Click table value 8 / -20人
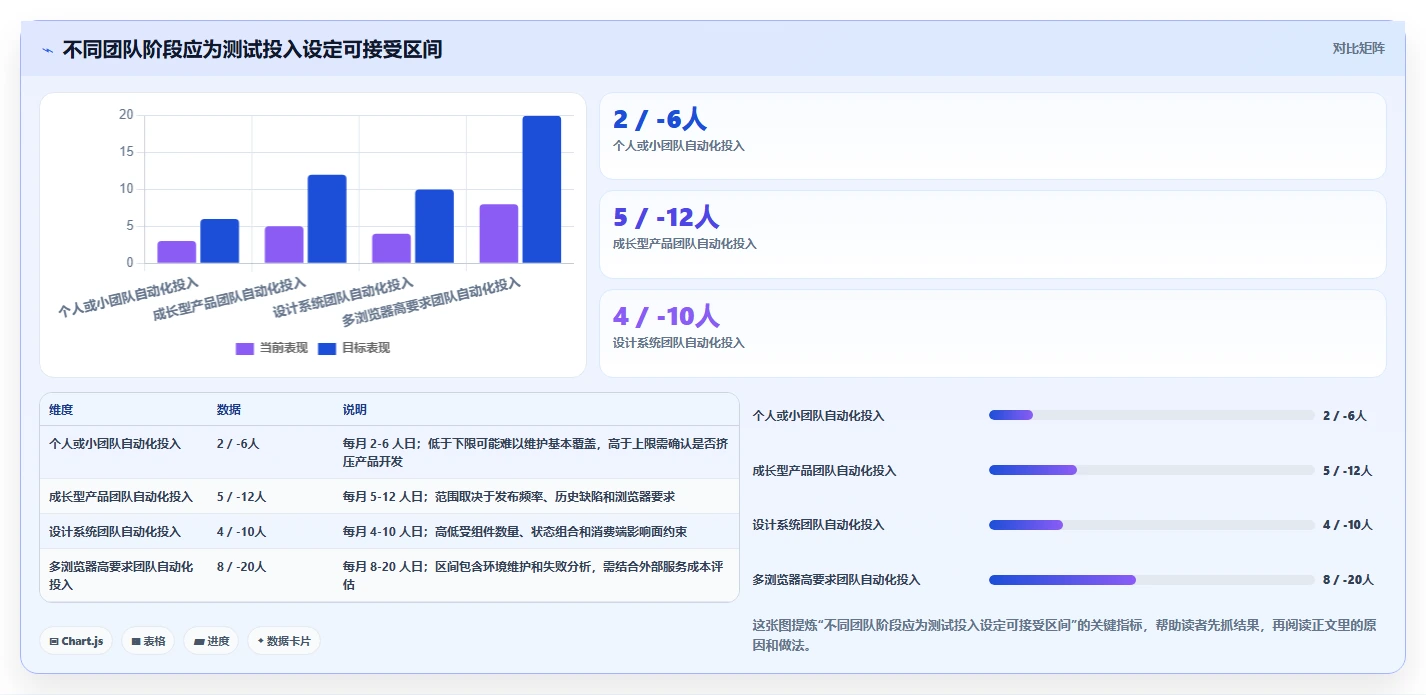 pos(241,566)
